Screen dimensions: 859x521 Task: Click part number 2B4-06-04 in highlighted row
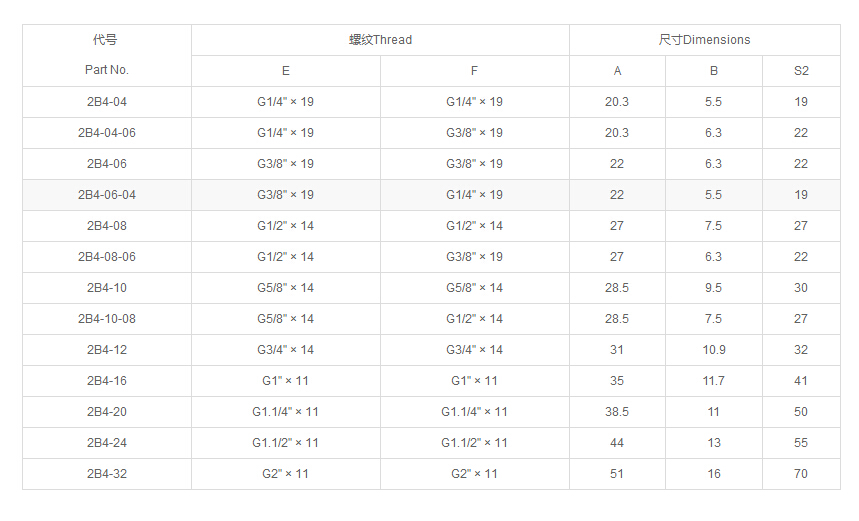[106, 195]
